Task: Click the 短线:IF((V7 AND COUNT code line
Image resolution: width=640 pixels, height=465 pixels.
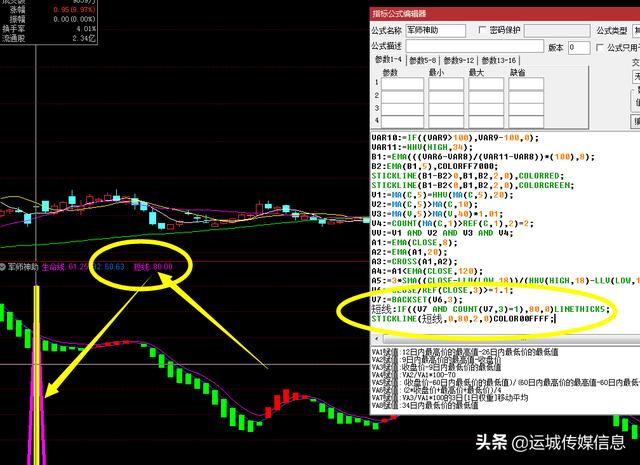Action: click(490, 309)
